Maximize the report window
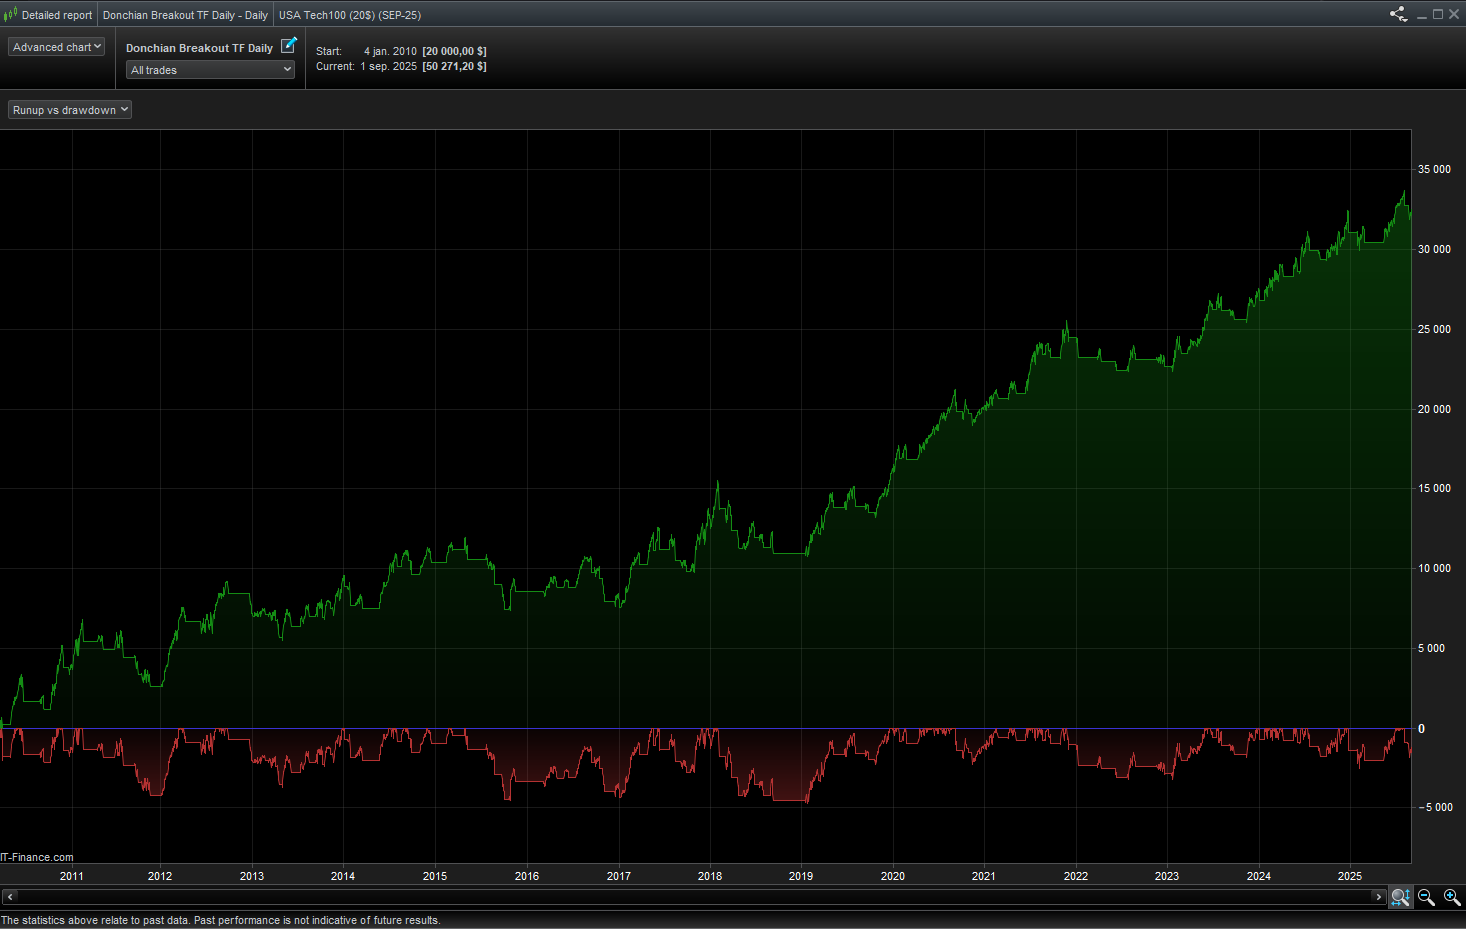 pos(1438,14)
